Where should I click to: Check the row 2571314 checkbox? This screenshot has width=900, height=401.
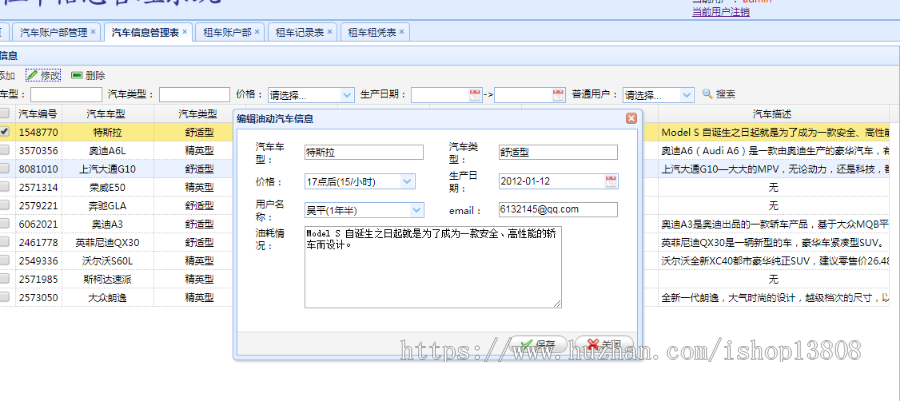5,186
